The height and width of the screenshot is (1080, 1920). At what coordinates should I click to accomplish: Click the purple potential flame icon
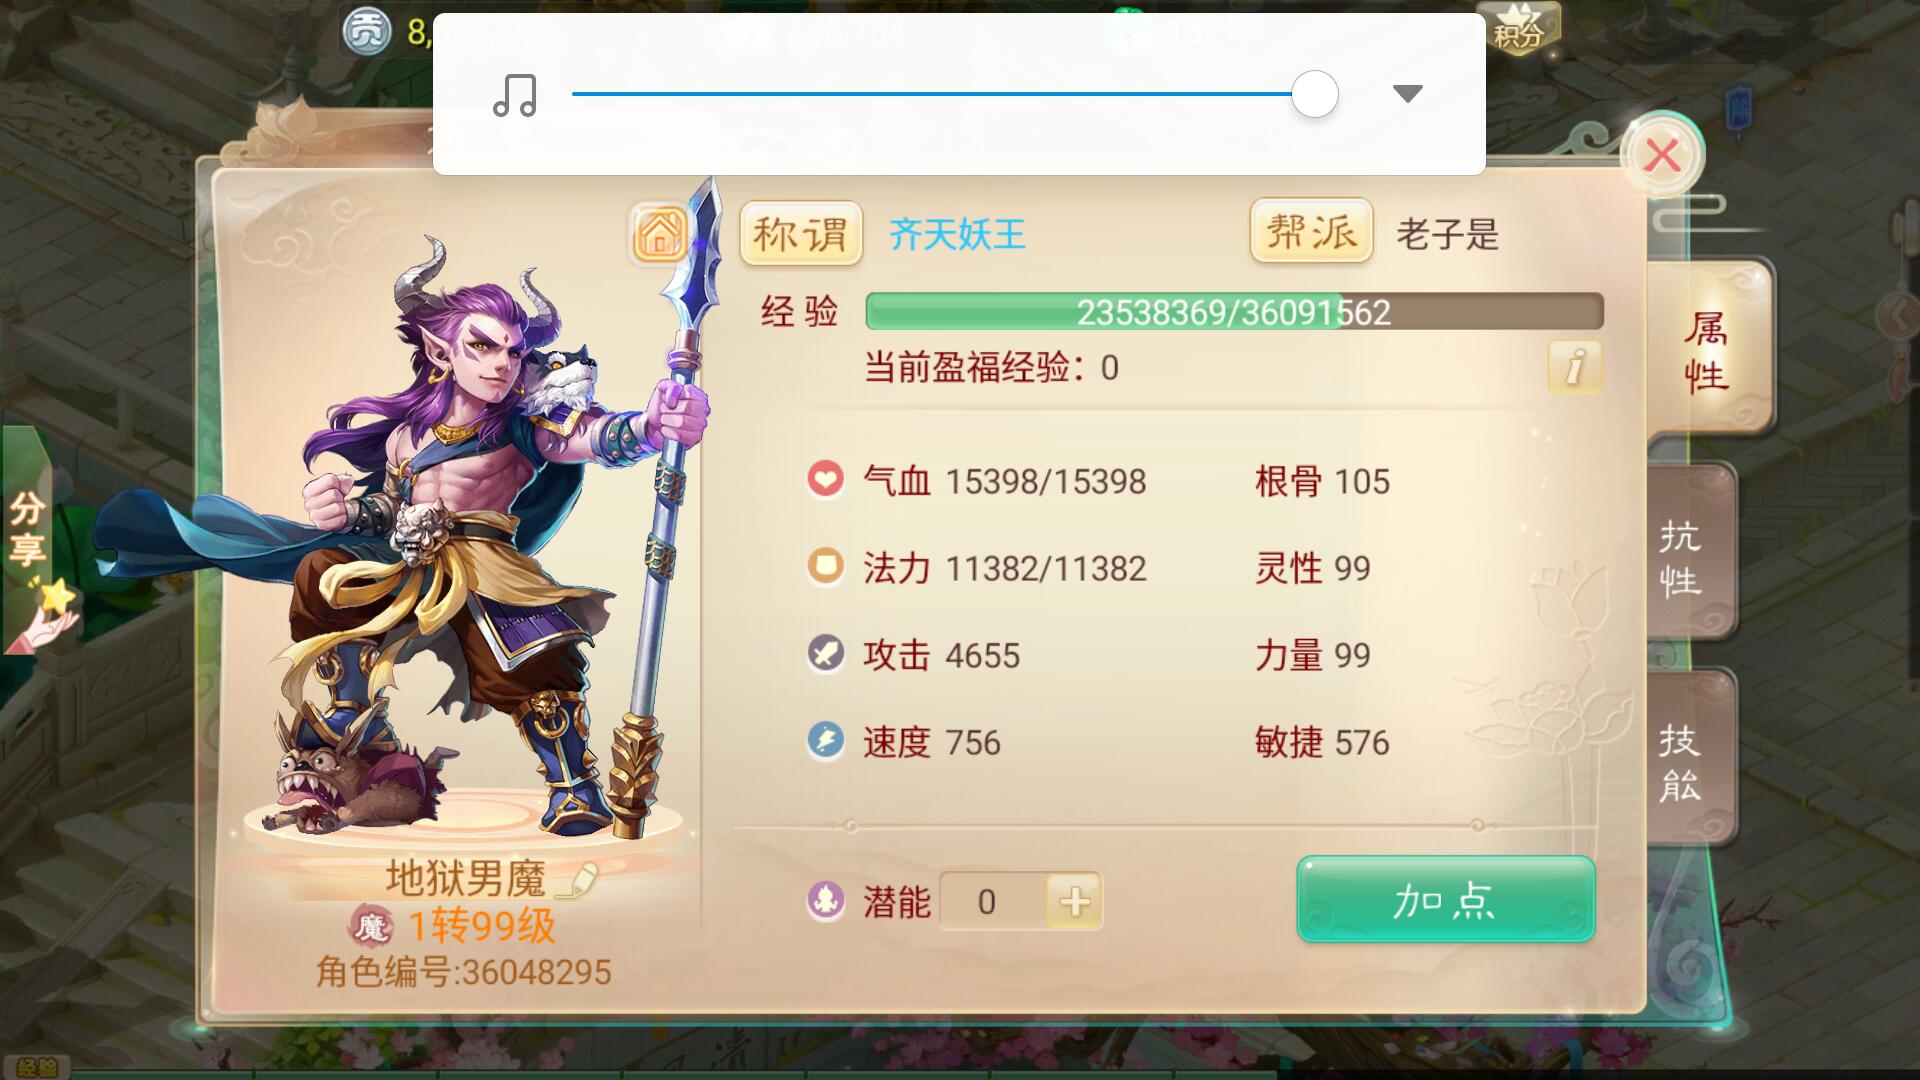[x=826, y=901]
